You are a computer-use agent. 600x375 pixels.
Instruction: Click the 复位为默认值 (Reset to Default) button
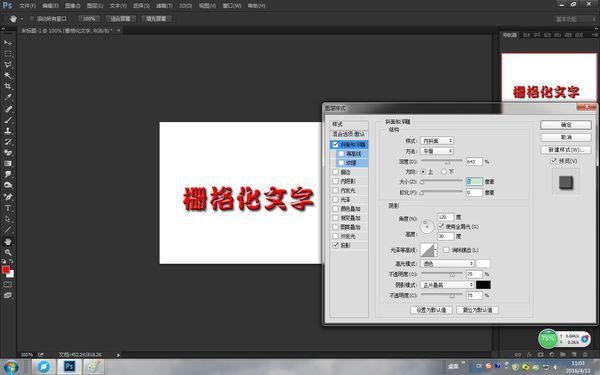477,310
